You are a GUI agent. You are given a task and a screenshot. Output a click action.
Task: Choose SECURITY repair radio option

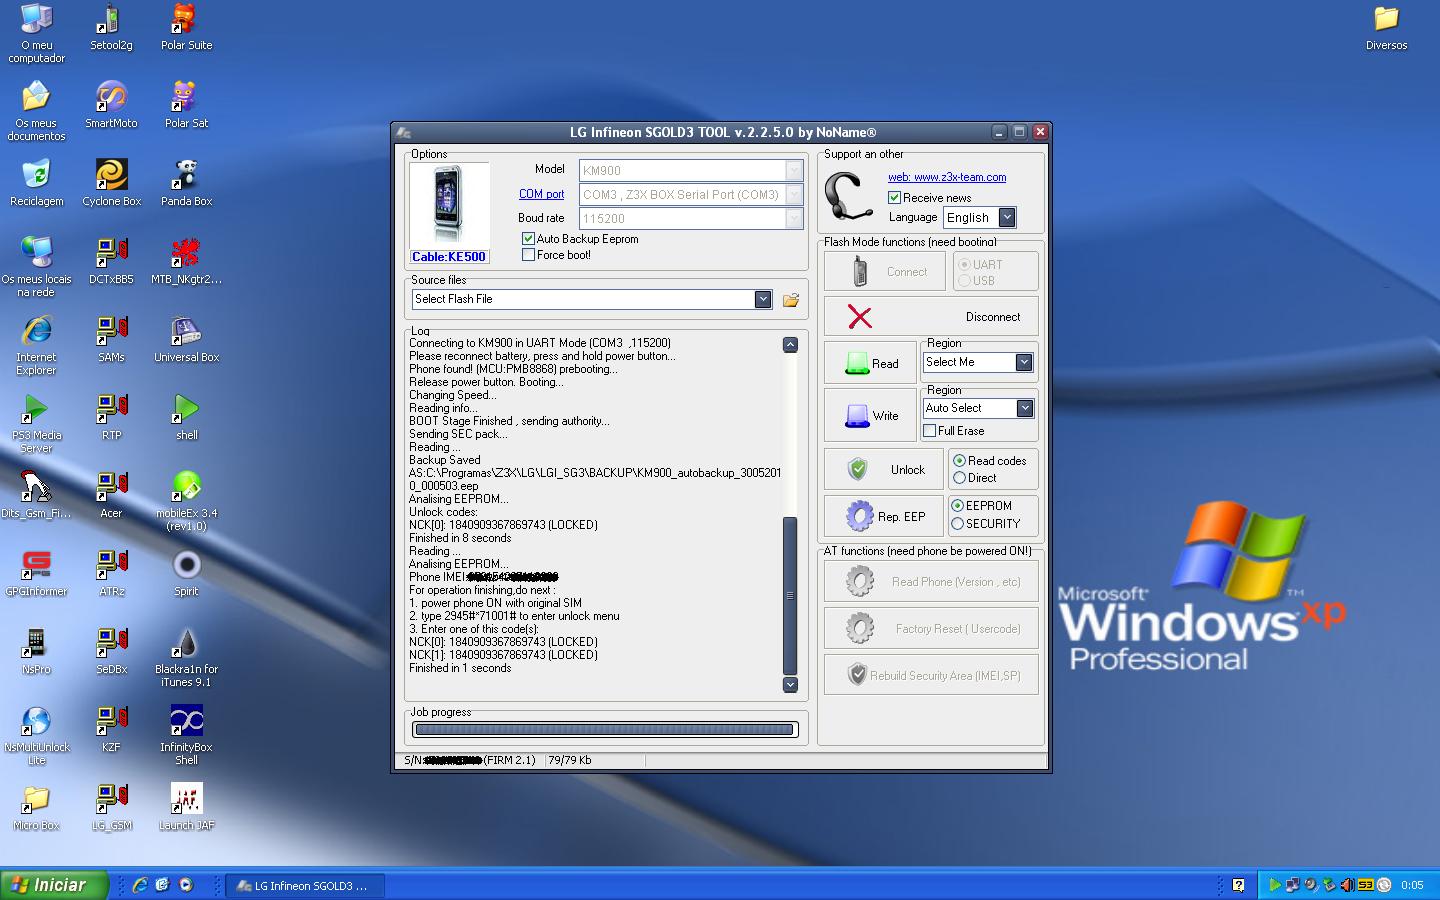pyautogui.click(x=957, y=523)
